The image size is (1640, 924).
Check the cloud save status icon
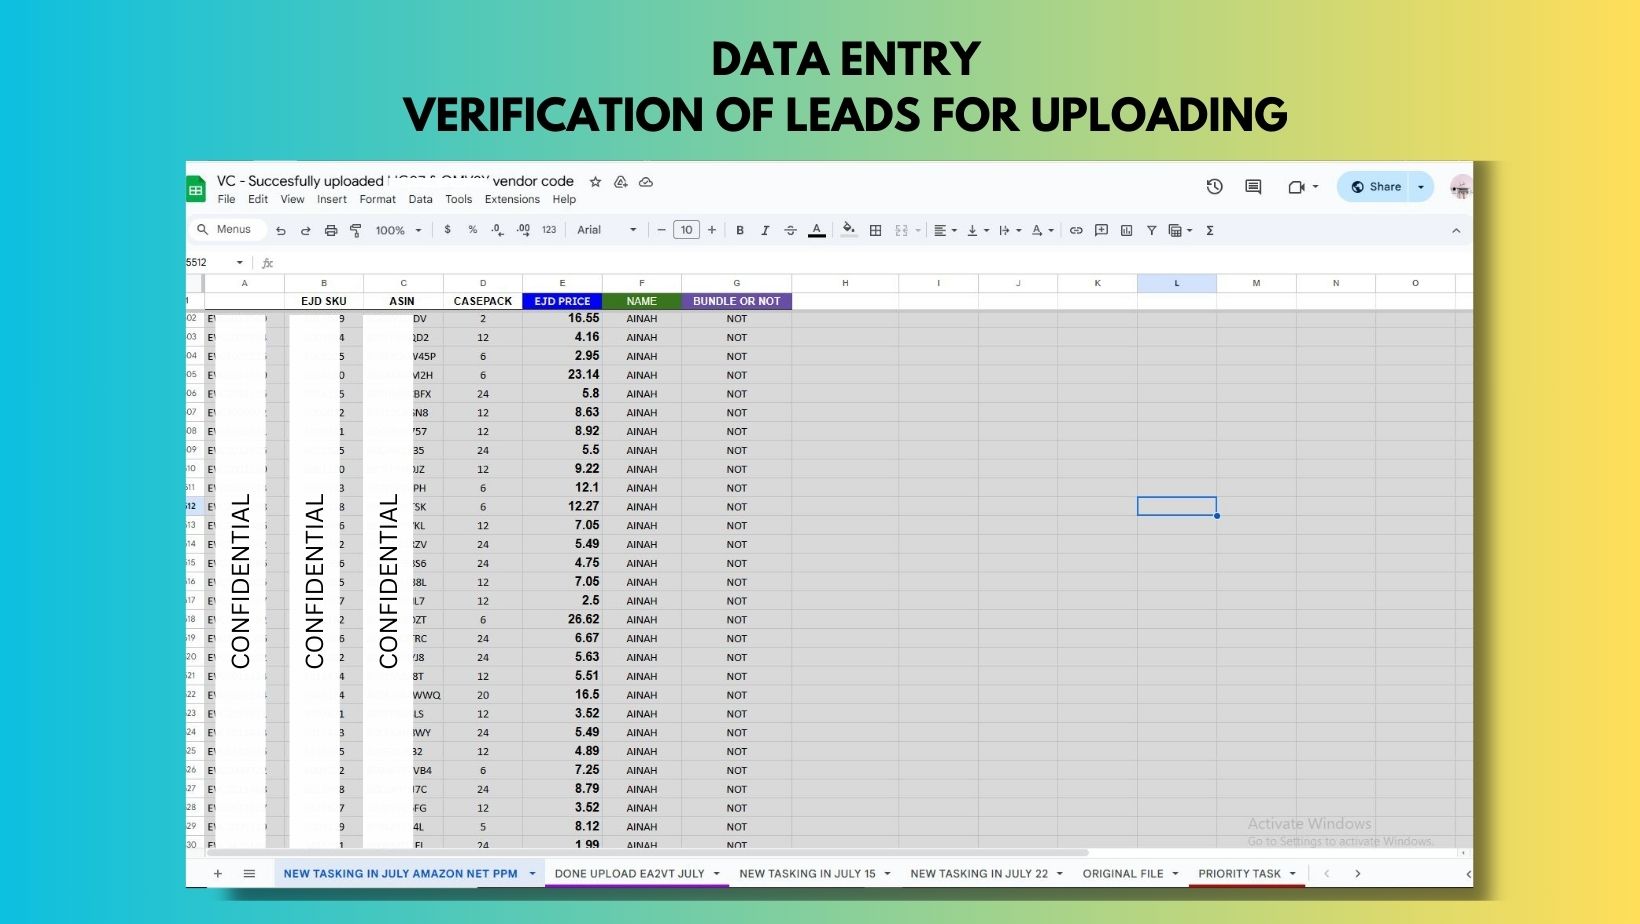click(646, 182)
